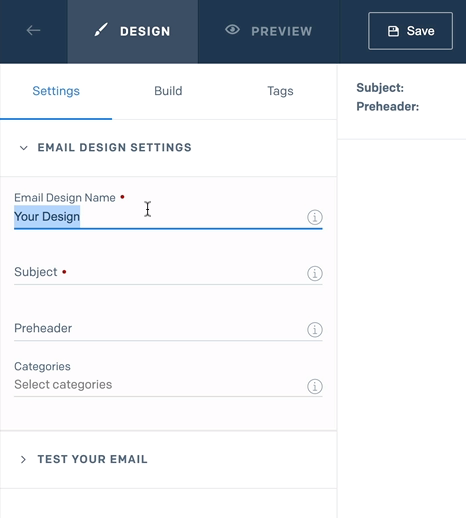Click the Save button
Image resolution: width=466 pixels, height=518 pixels.
point(410,31)
